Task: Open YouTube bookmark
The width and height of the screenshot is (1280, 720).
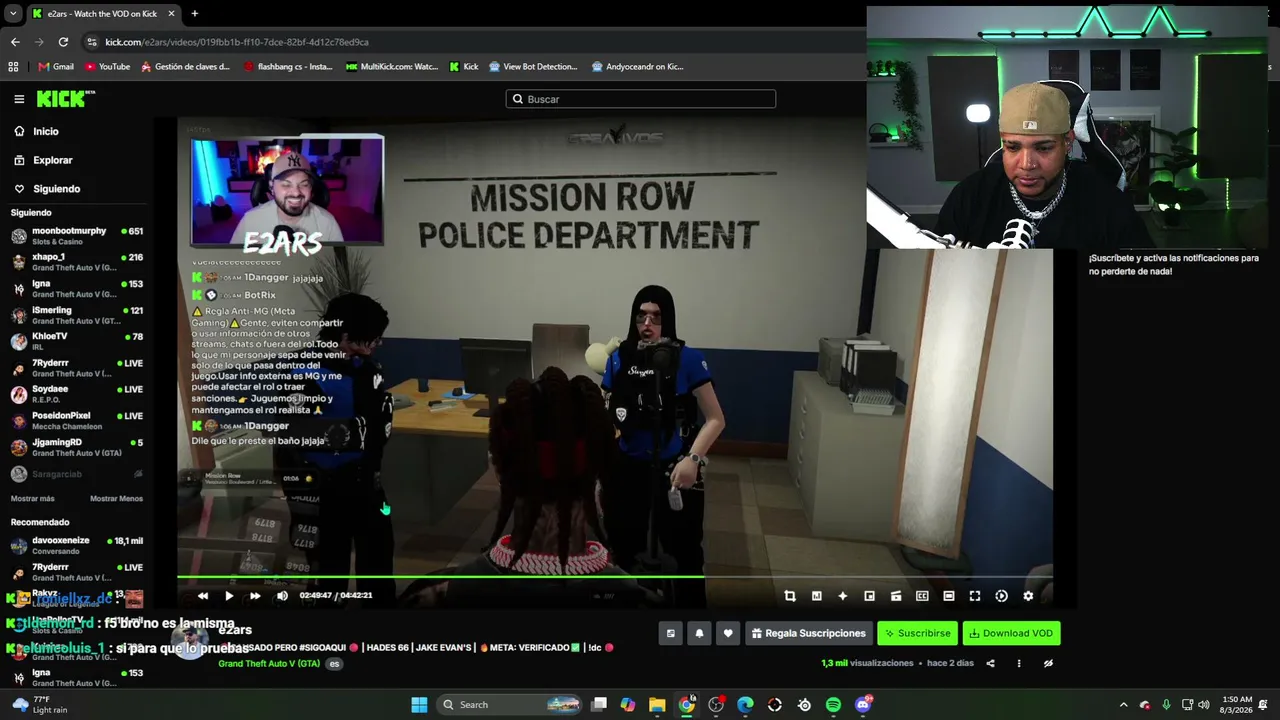Action: pyautogui.click(x=107, y=67)
